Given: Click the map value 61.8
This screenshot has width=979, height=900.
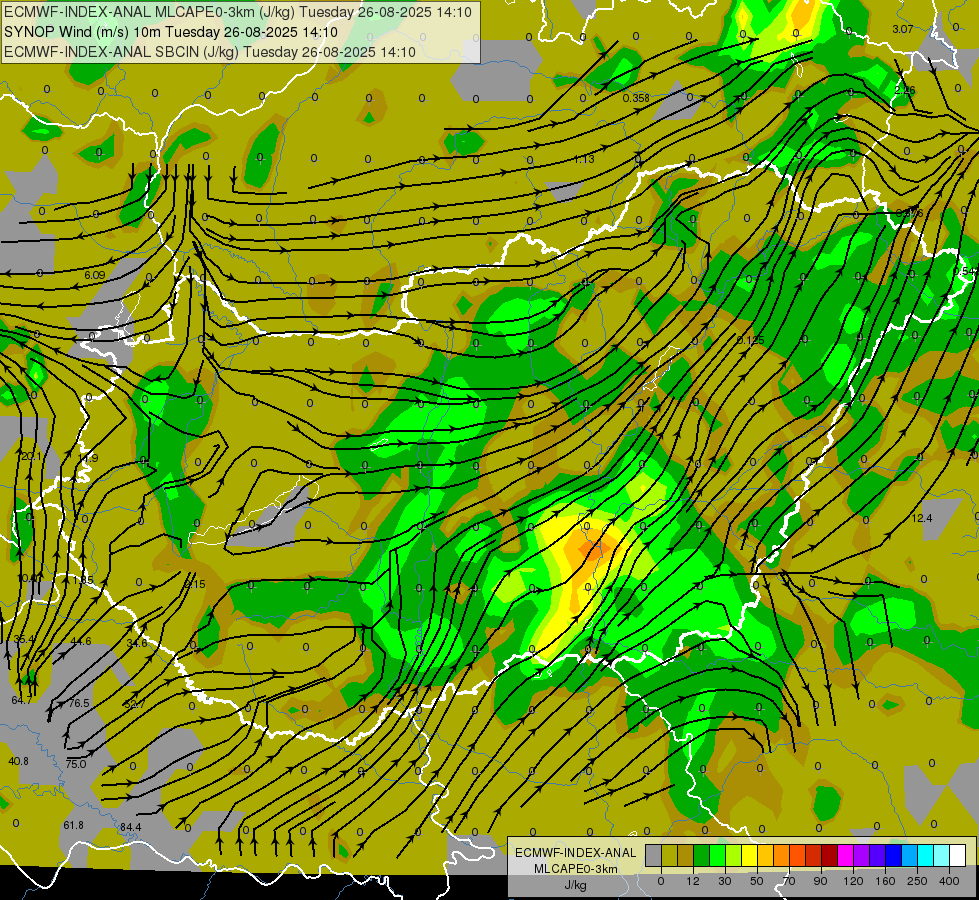Looking at the screenshot, I should (x=73, y=825).
